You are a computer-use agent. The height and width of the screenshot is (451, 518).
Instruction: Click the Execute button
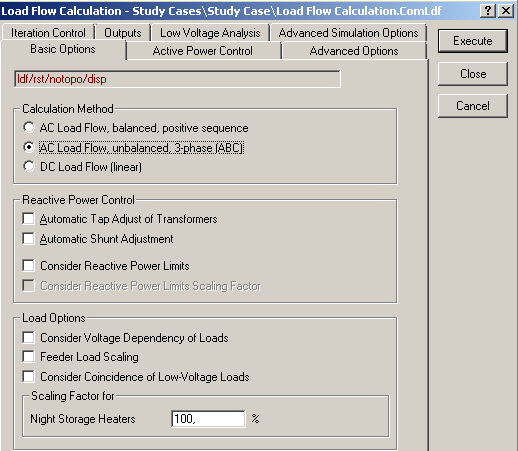tap(472, 41)
